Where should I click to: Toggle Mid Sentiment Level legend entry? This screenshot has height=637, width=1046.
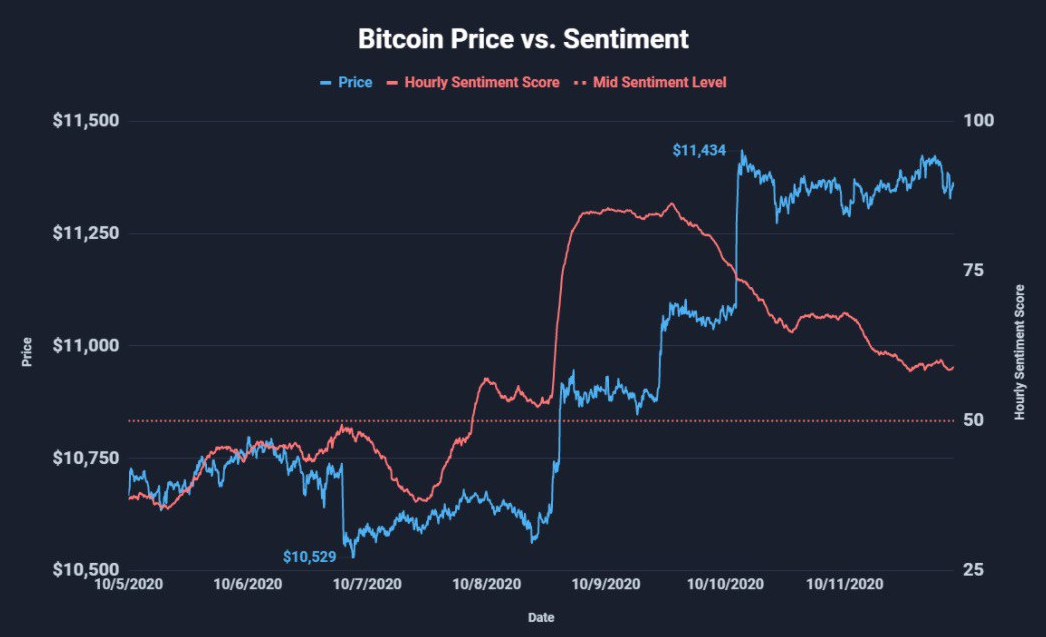point(659,82)
